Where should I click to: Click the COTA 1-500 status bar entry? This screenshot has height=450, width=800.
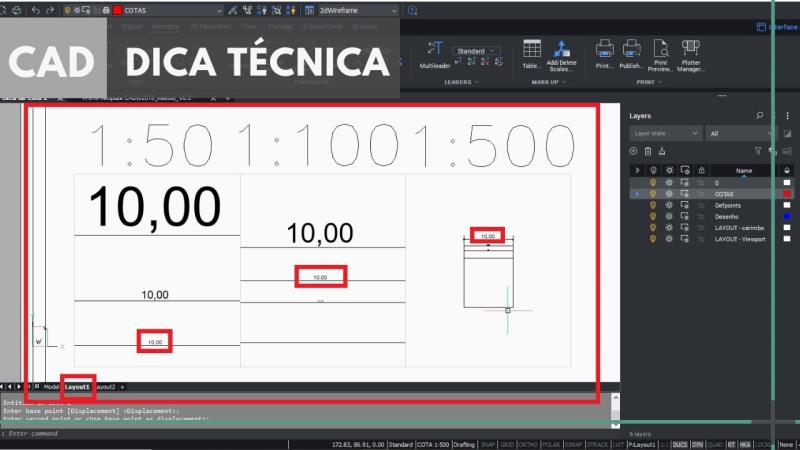pos(433,445)
